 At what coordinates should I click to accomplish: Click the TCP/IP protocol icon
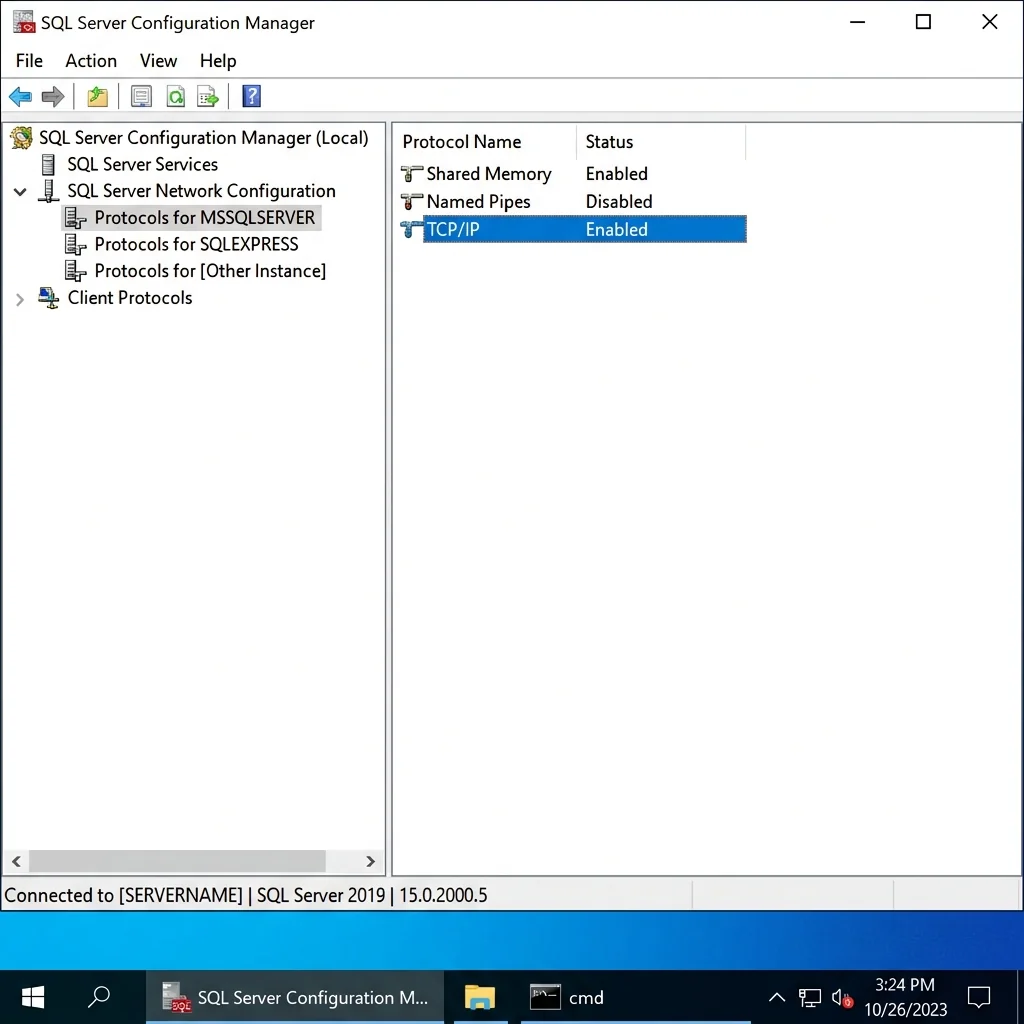point(411,229)
